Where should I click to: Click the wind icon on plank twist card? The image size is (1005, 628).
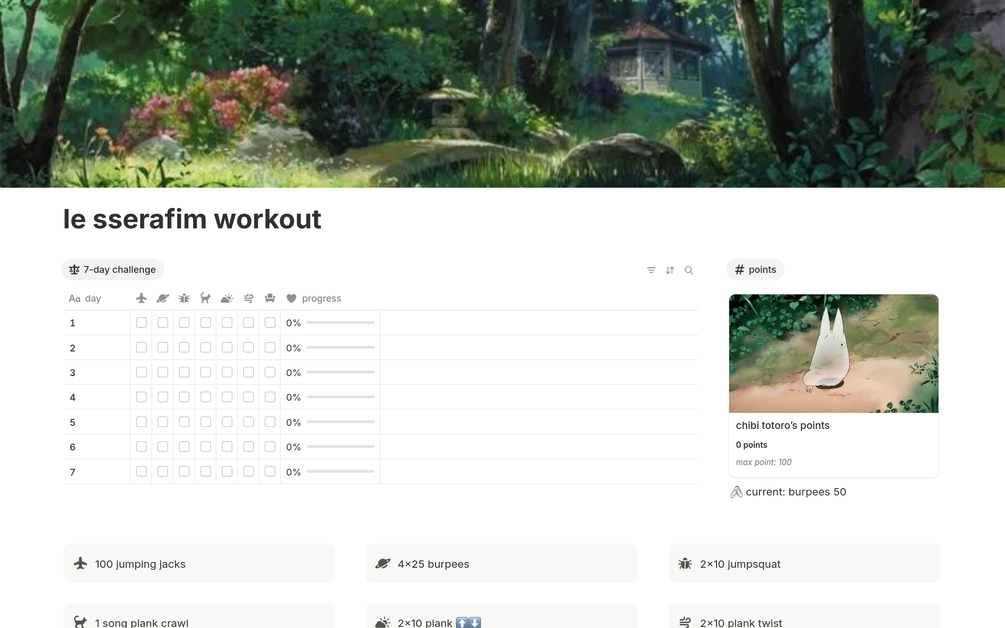[x=685, y=622]
